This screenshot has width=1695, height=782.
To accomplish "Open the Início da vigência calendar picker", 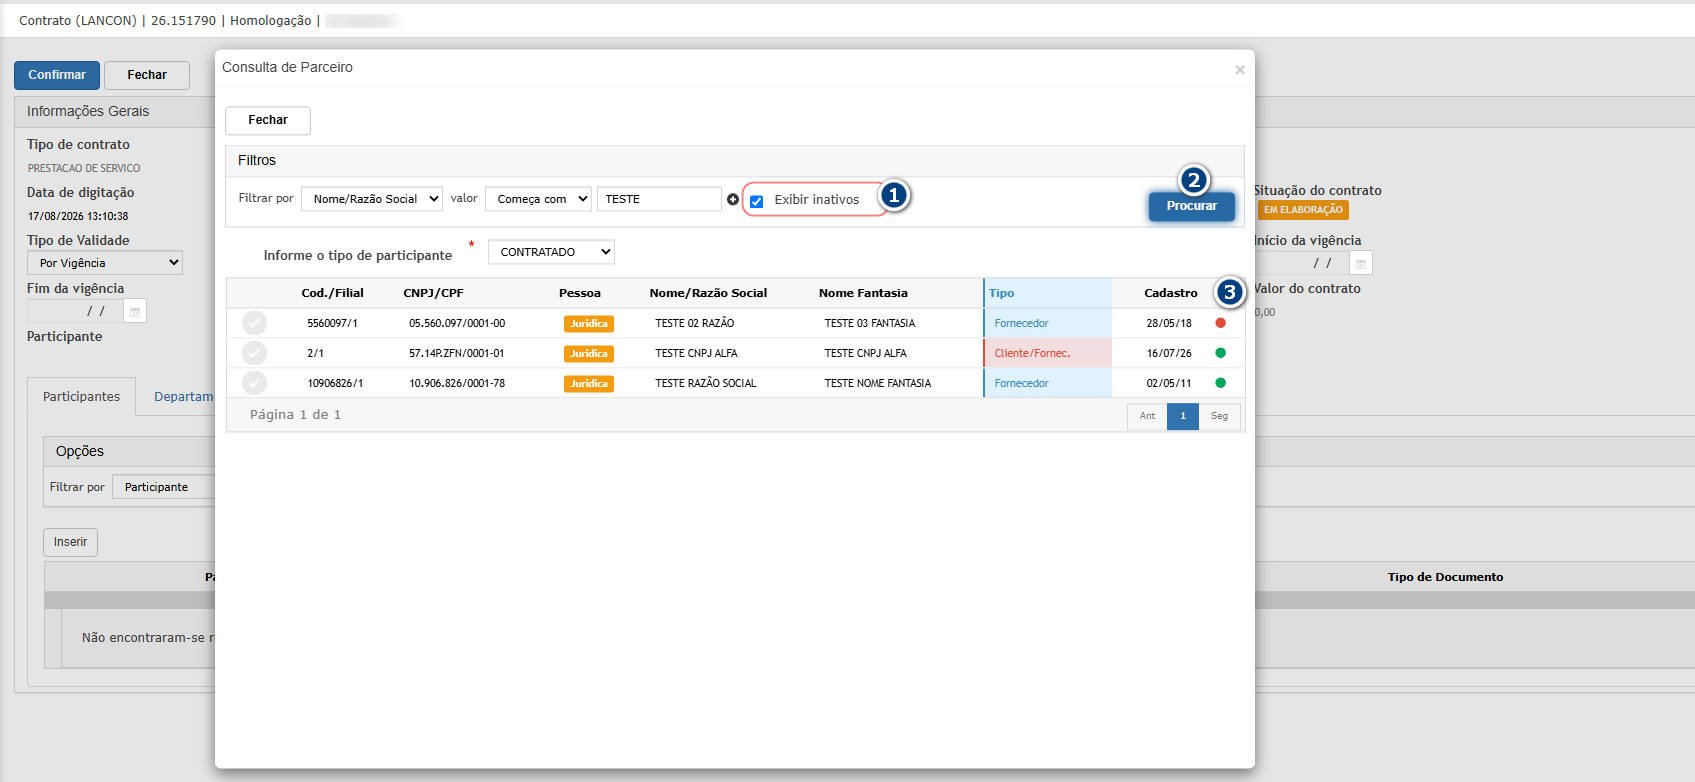I will point(1361,263).
